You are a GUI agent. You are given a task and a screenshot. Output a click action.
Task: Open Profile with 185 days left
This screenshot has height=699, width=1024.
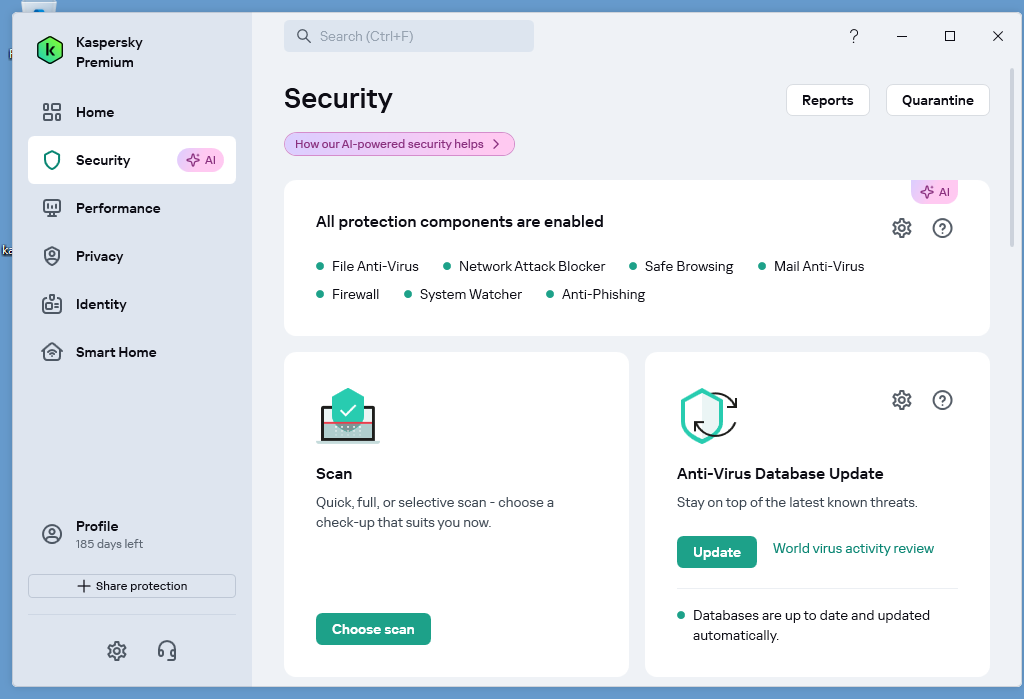pos(132,534)
